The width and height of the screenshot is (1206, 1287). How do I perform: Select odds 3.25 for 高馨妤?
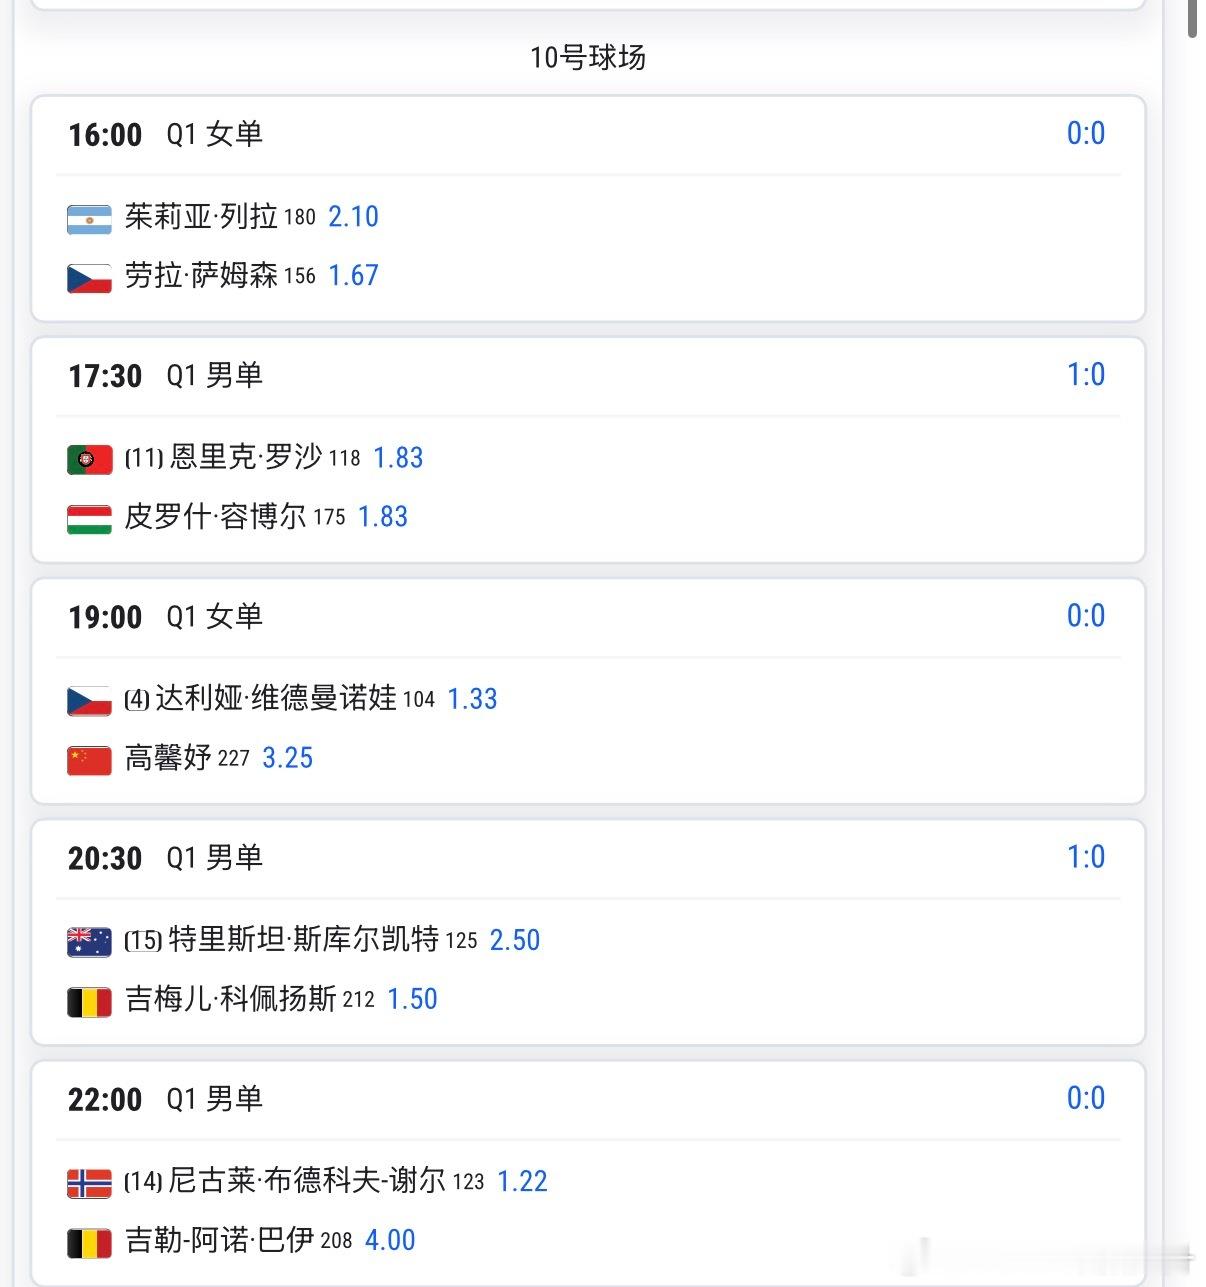288,758
